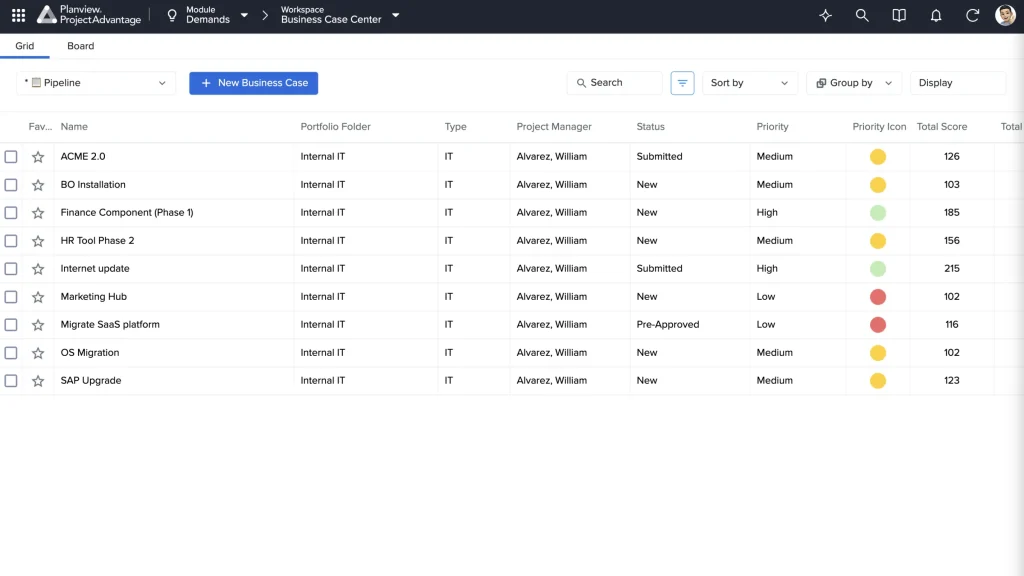Switch to the Board tab
This screenshot has height=576, width=1024.
click(x=80, y=46)
